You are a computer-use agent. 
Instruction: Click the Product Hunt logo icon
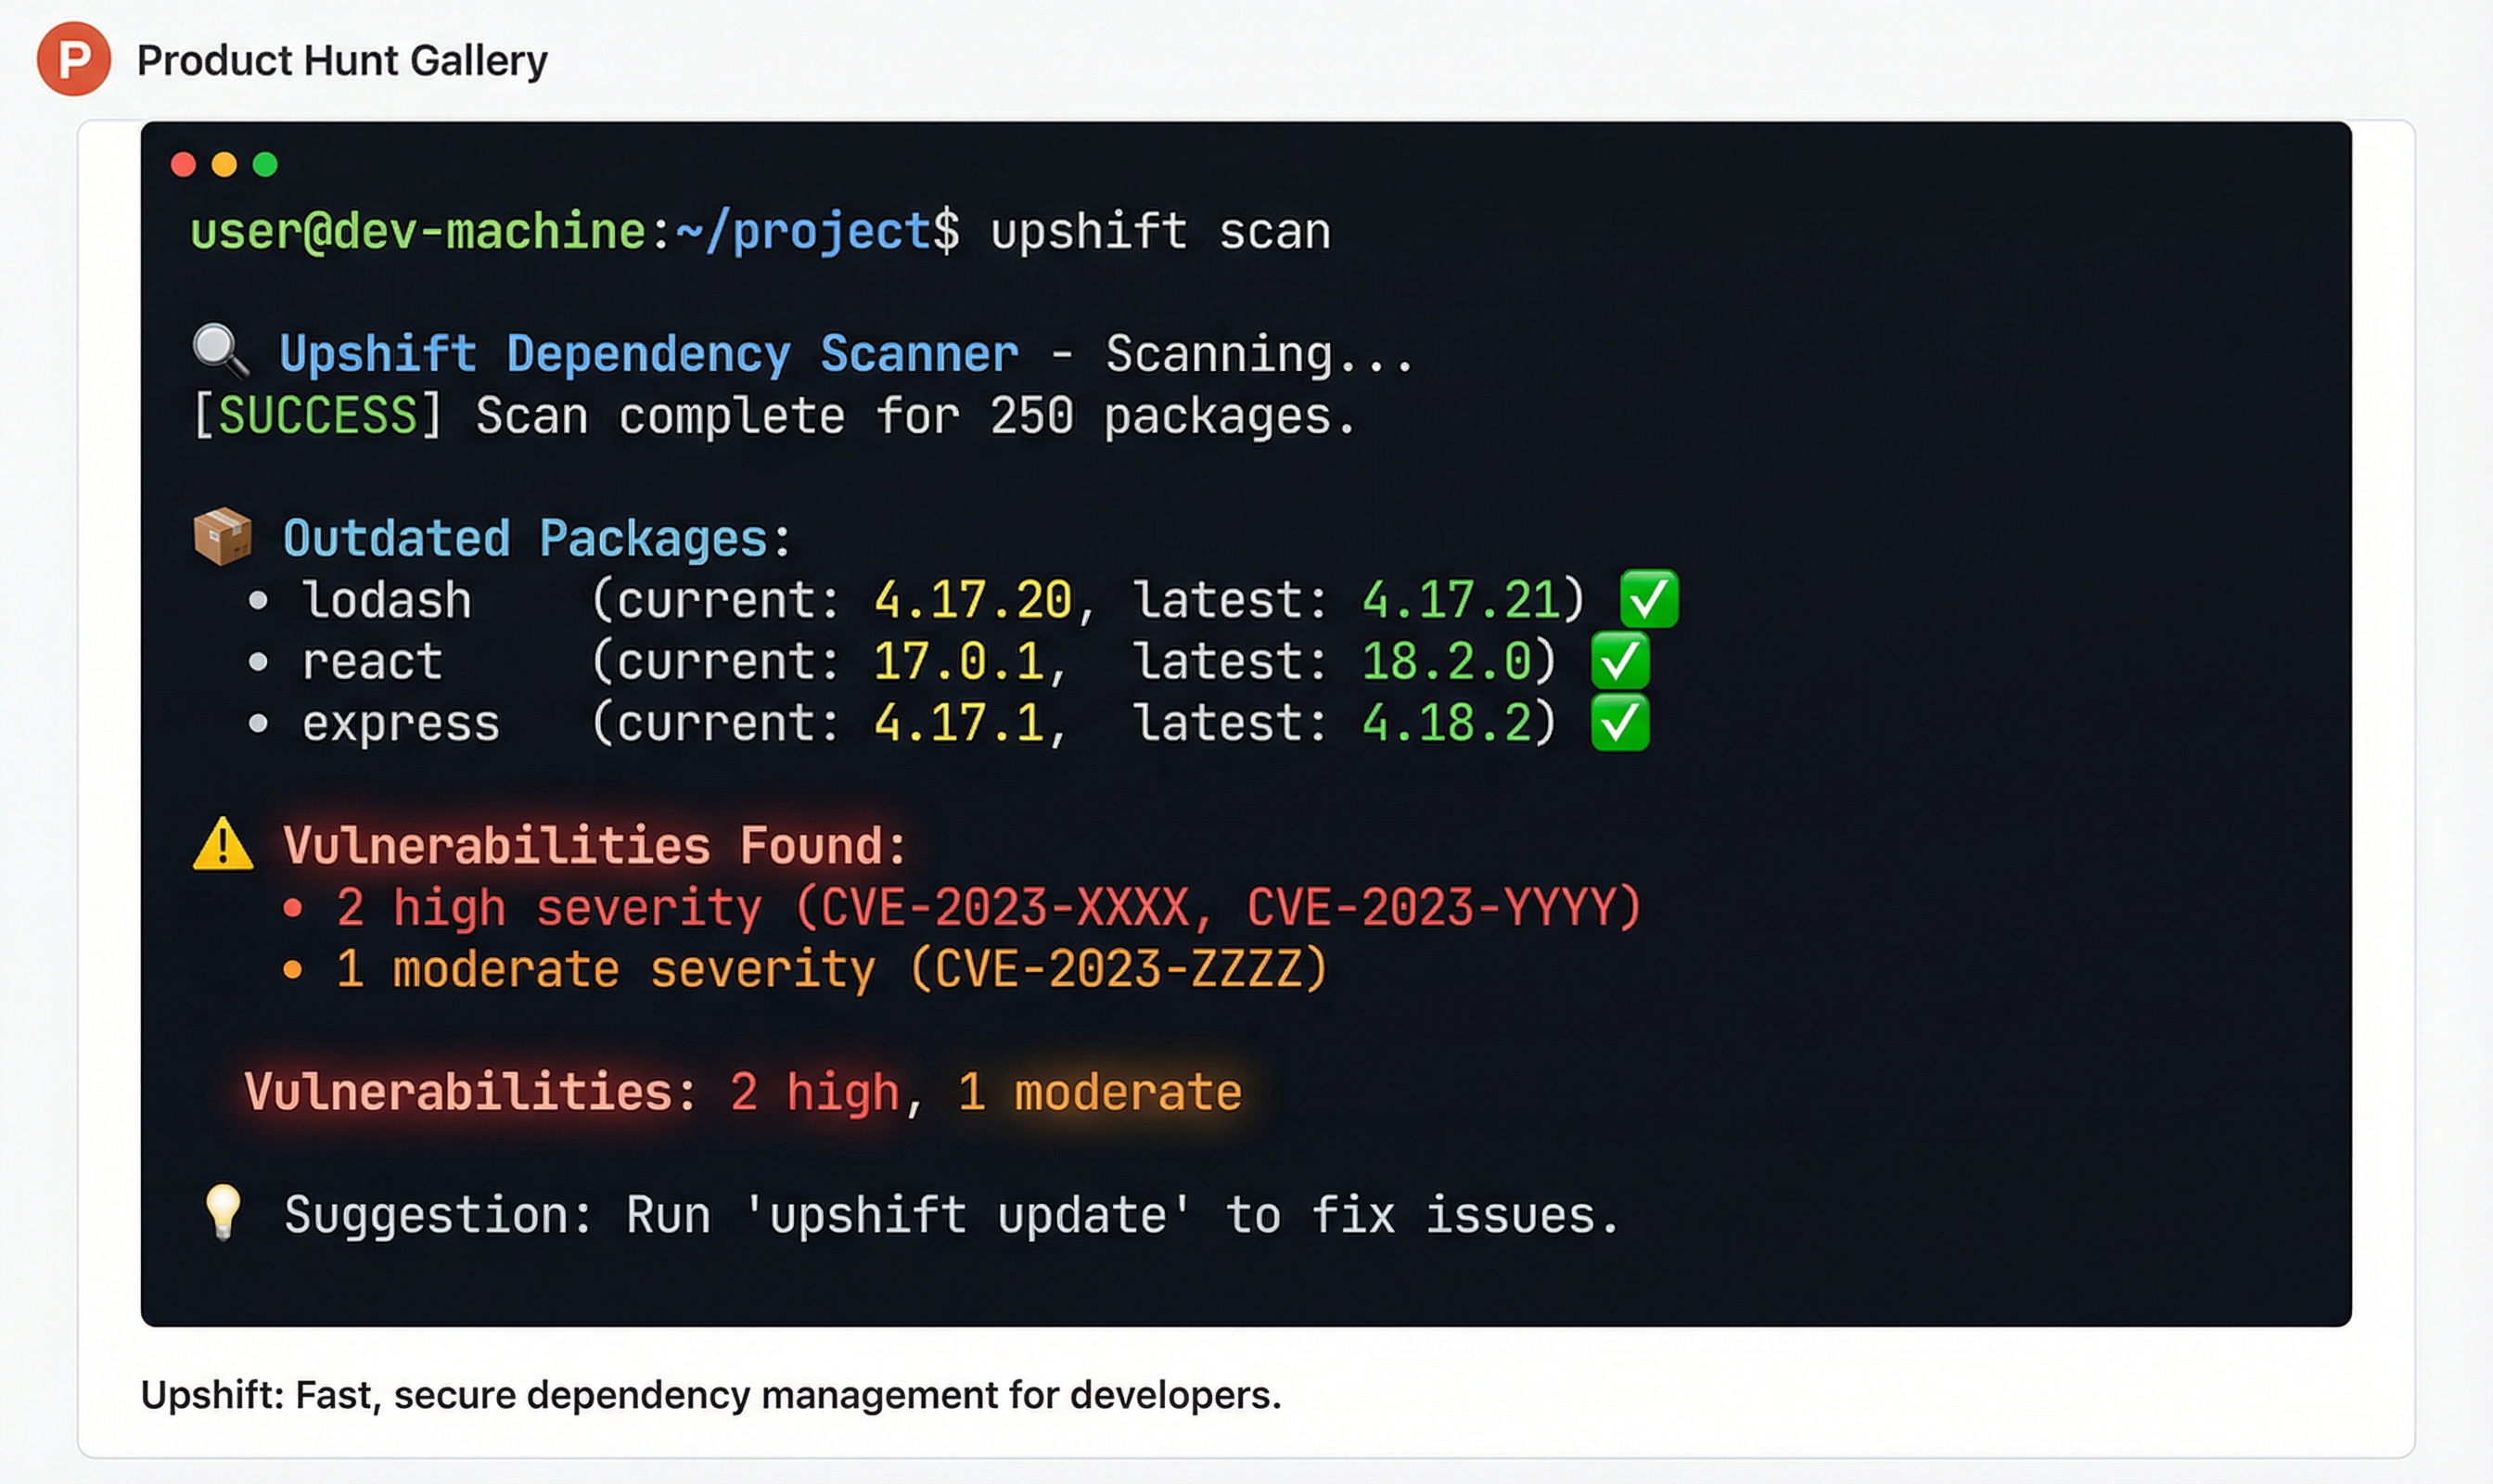tap(73, 60)
